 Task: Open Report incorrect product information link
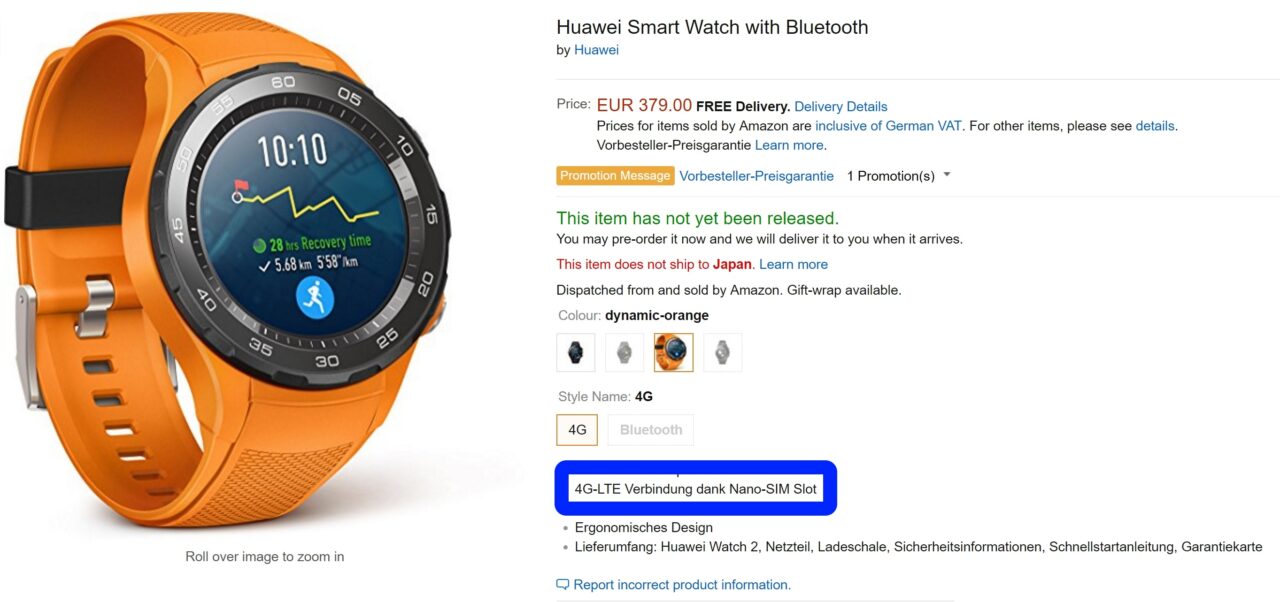682,585
